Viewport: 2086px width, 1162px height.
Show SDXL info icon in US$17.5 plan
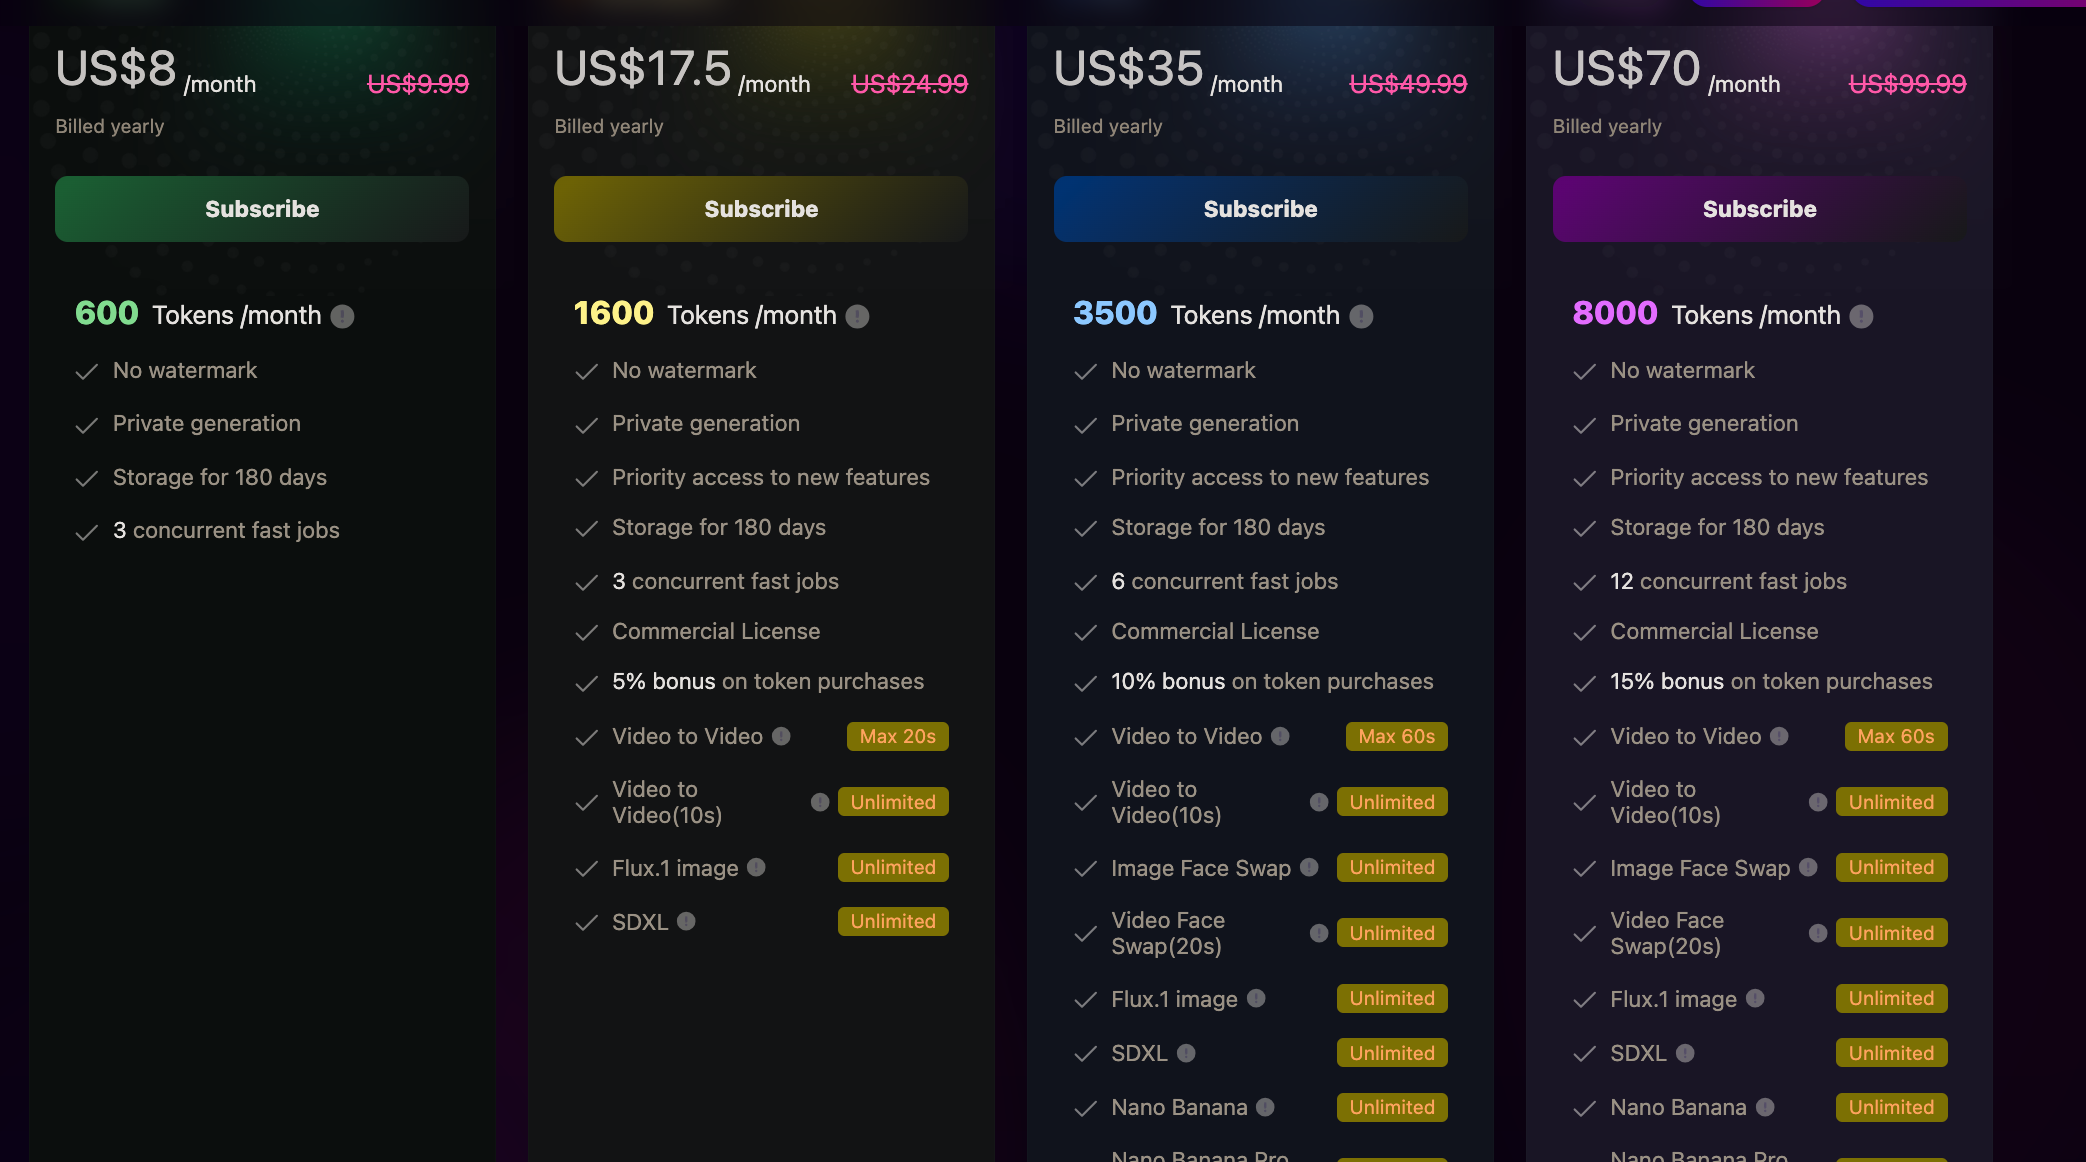pos(686,921)
